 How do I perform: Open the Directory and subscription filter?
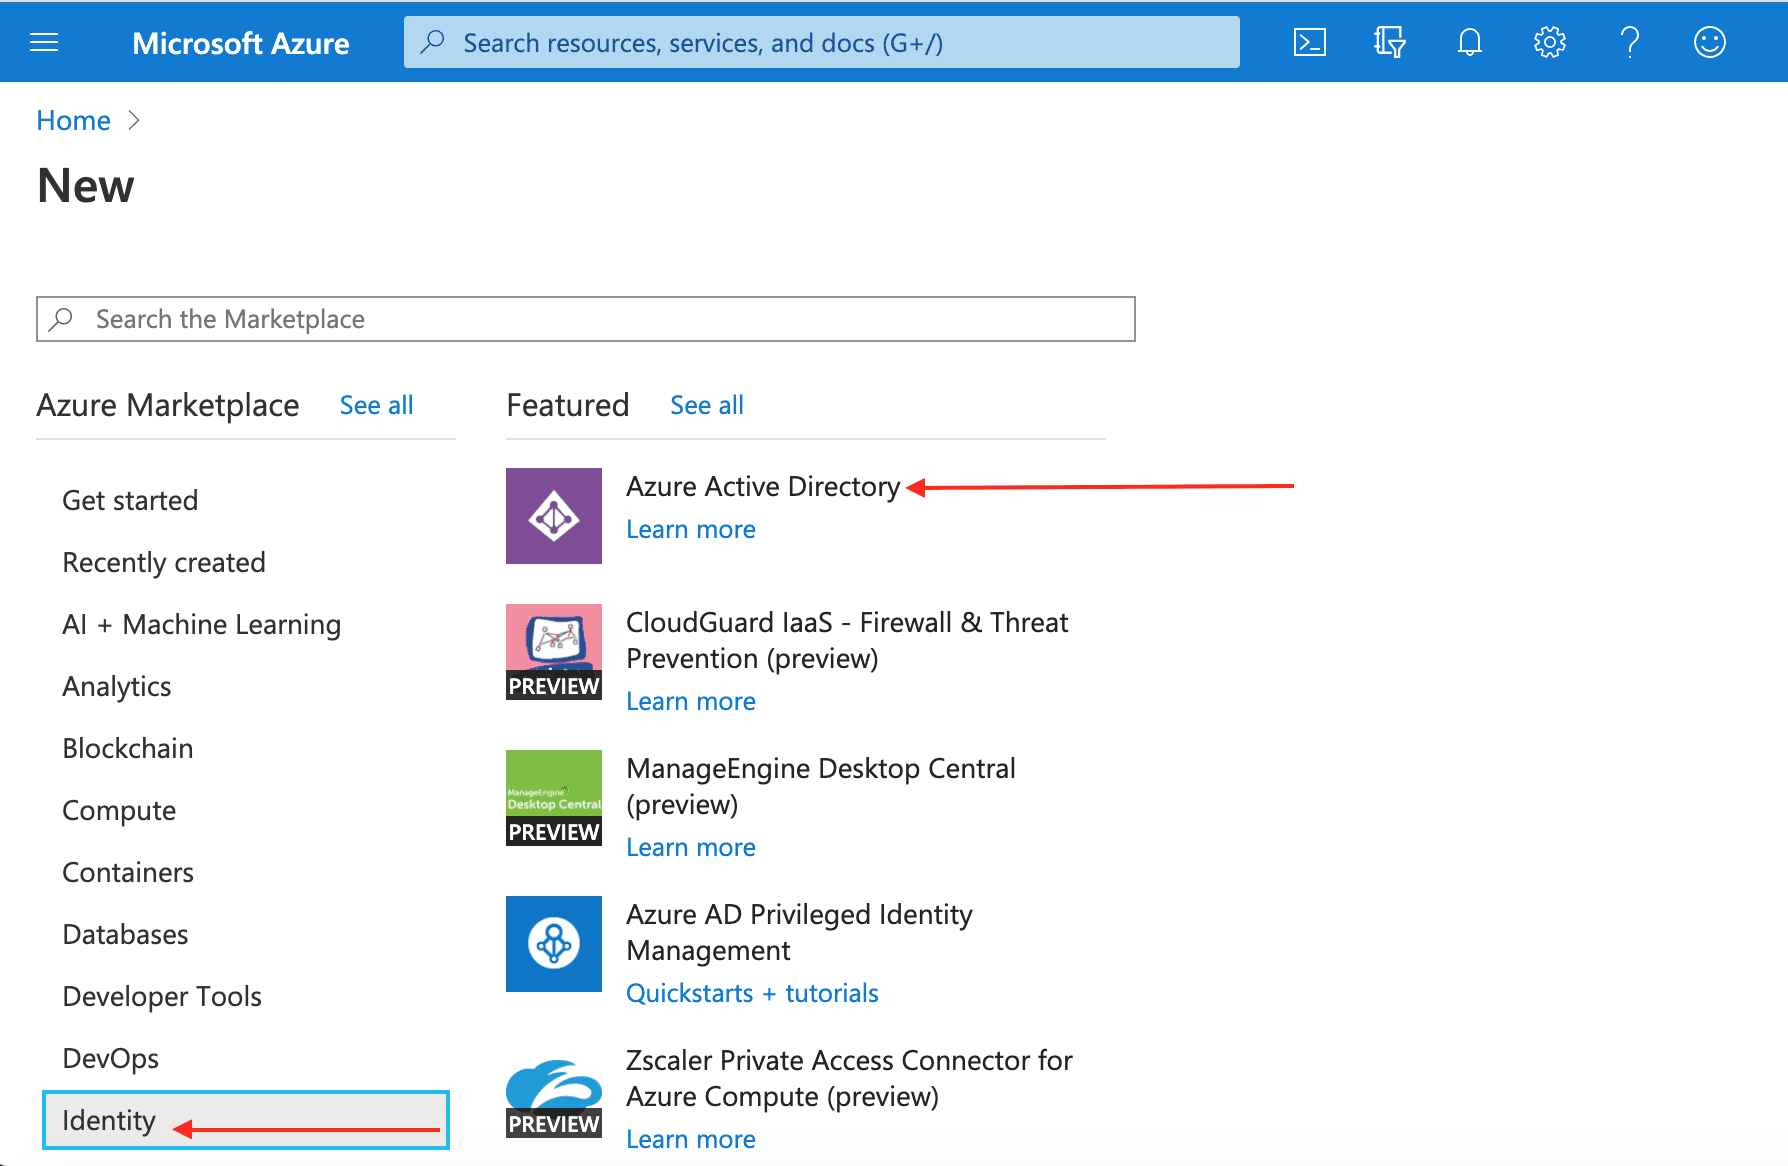click(1389, 42)
